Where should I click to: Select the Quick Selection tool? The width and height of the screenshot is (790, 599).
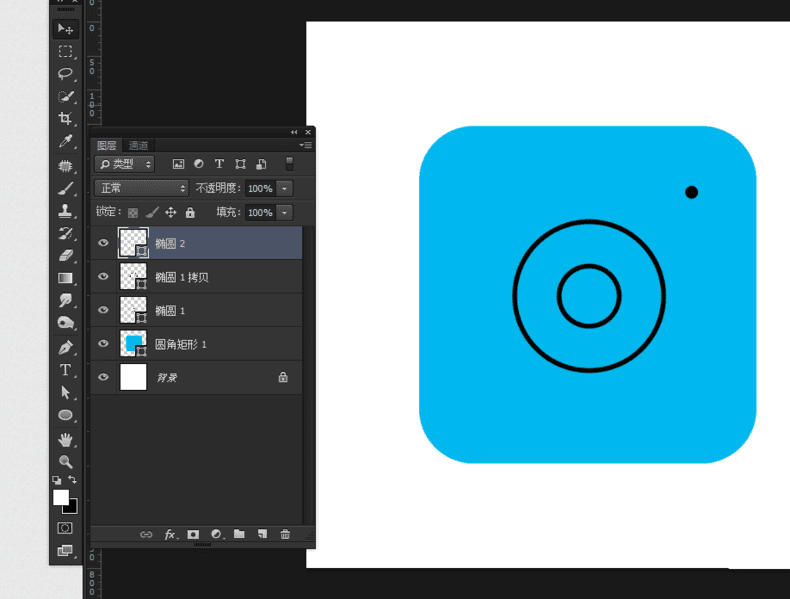(65, 96)
